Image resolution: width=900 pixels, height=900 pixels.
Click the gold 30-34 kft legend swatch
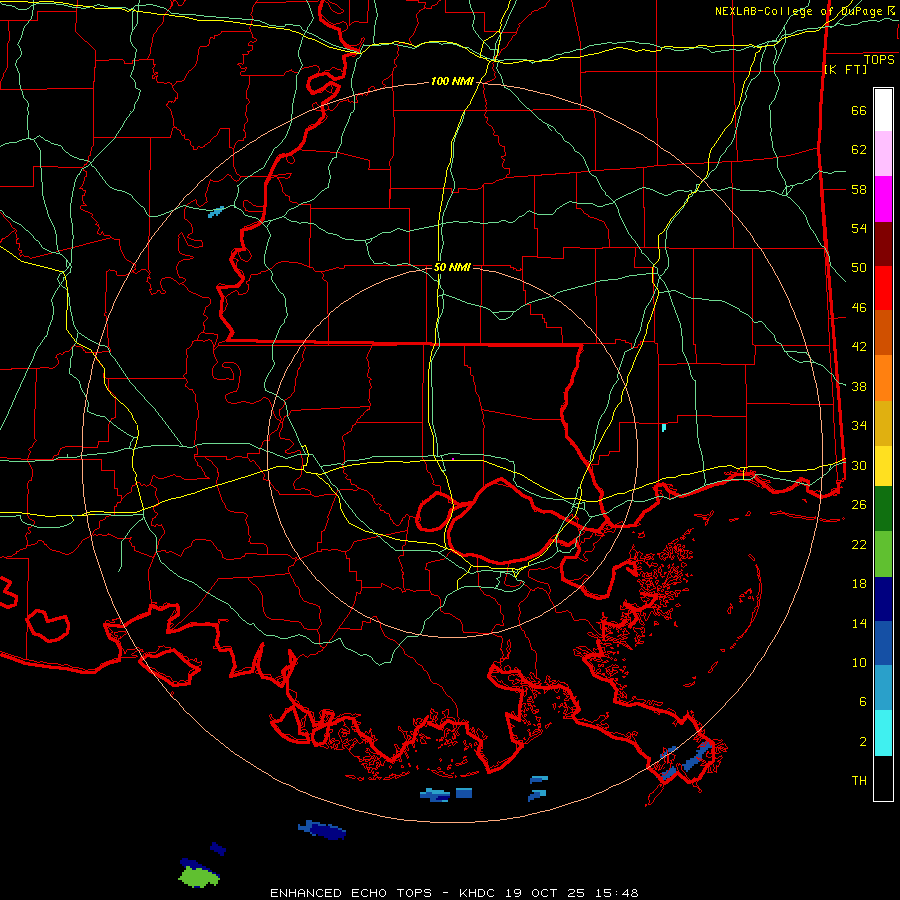pyautogui.click(x=883, y=424)
